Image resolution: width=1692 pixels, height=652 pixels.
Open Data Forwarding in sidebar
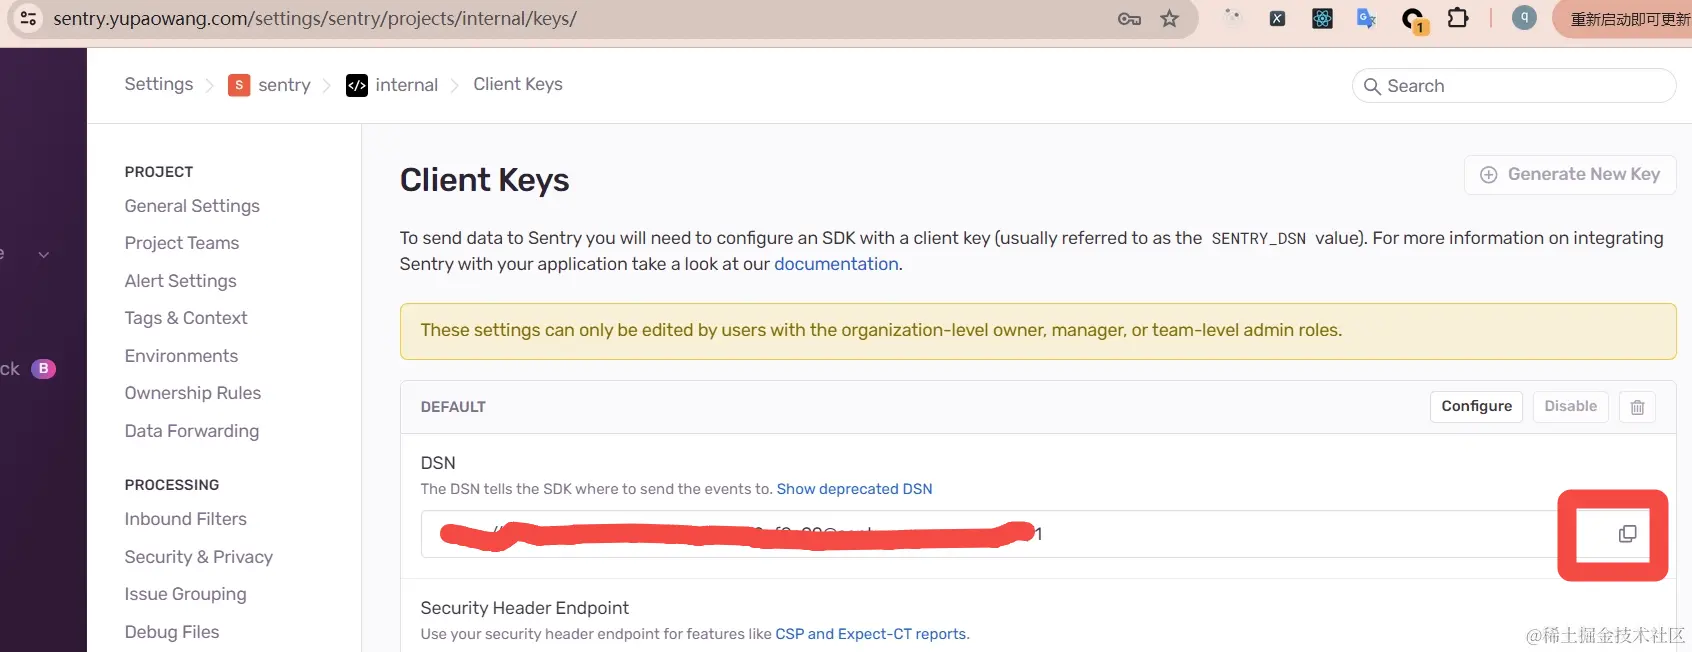[x=192, y=431]
